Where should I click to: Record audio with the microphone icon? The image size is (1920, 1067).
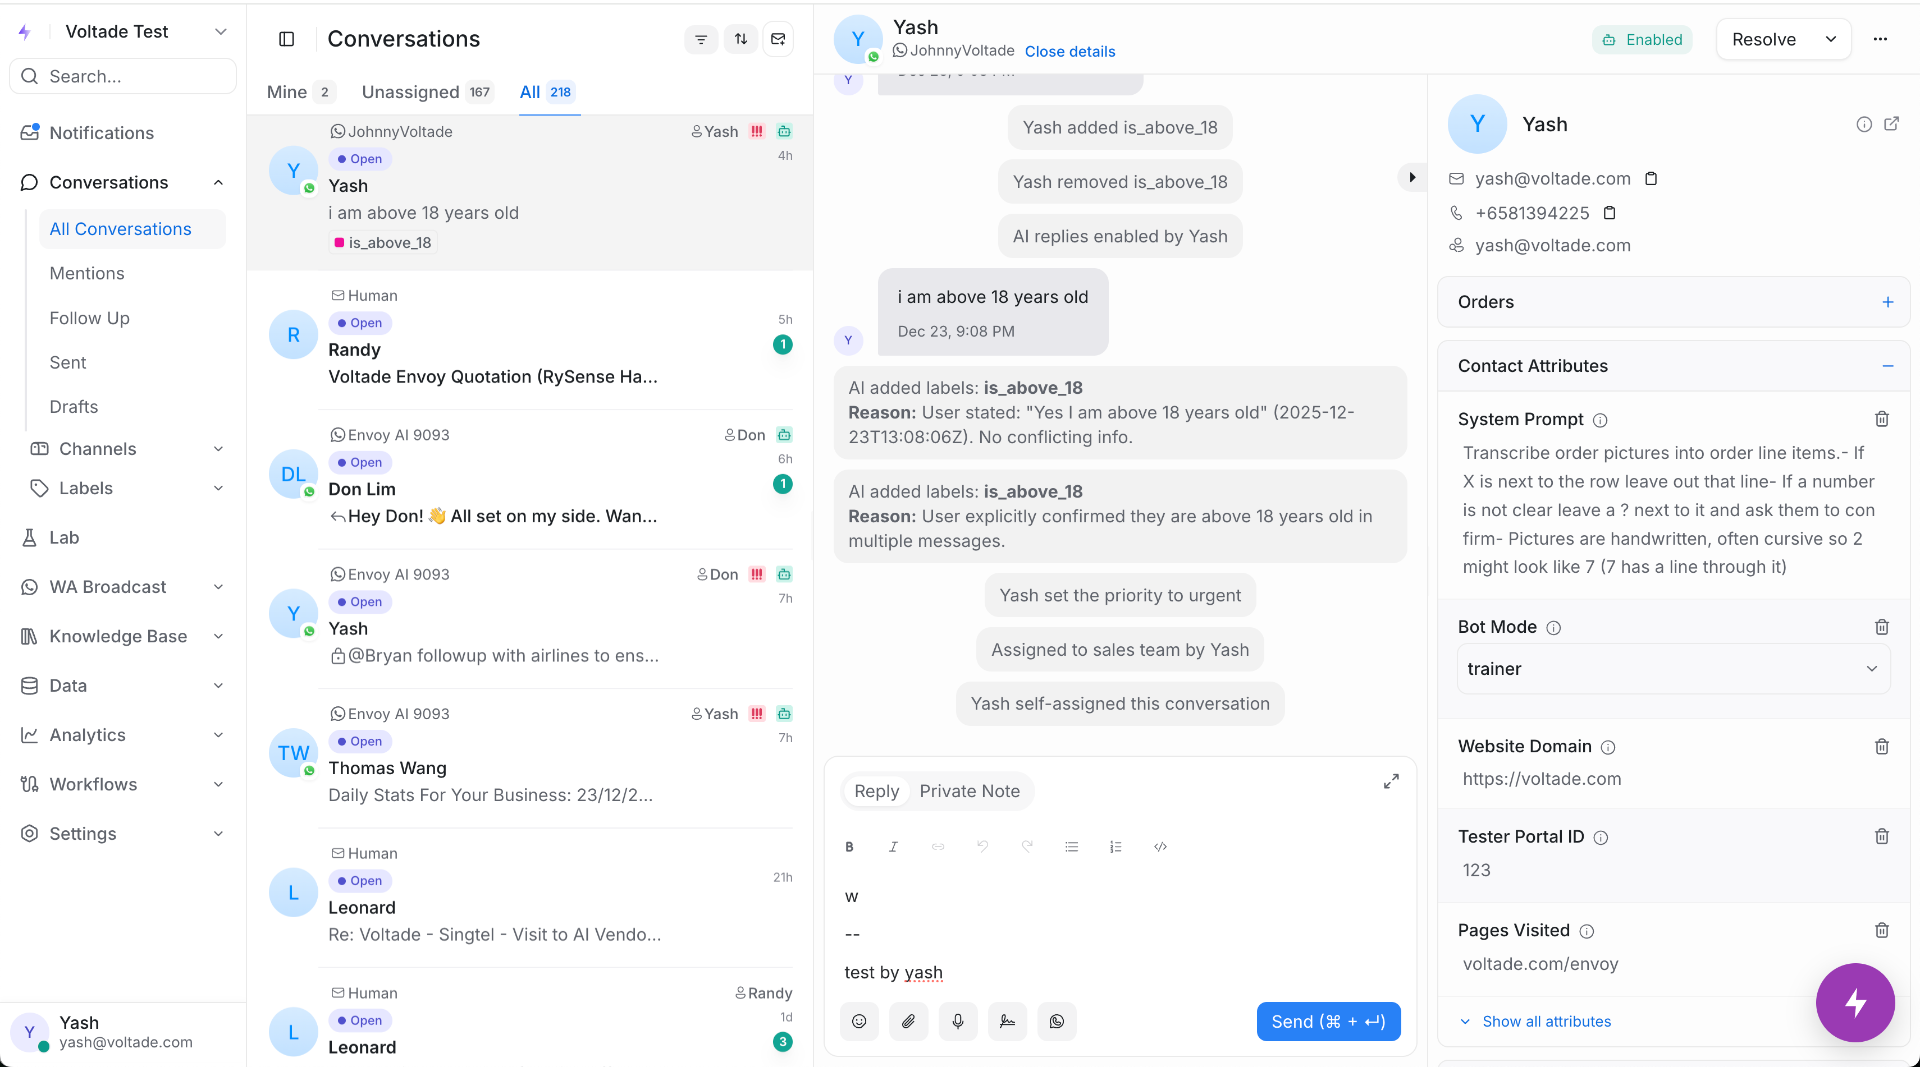[x=958, y=1021]
